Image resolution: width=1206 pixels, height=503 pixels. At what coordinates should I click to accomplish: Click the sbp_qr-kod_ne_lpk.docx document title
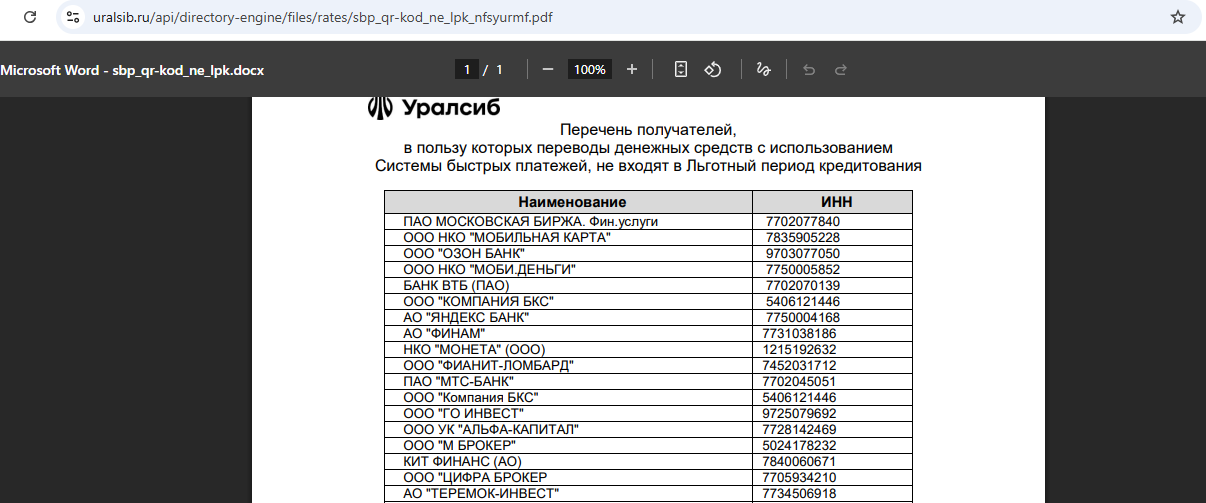[132, 70]
